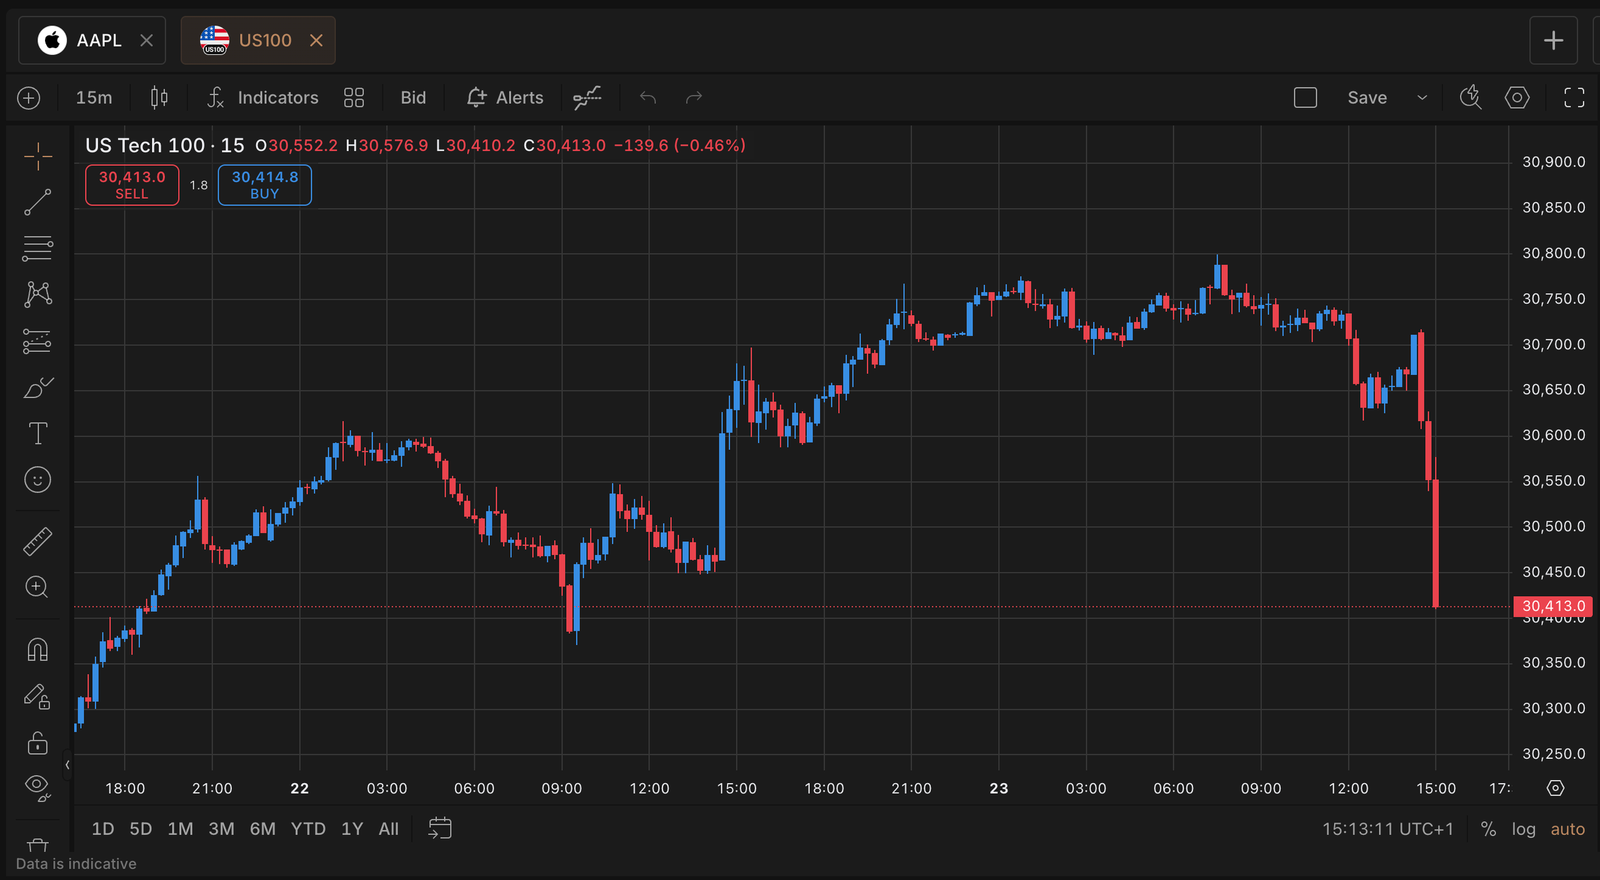Select the trend line drawing tool
1600x880 pixels.
[x=38, y=202]
